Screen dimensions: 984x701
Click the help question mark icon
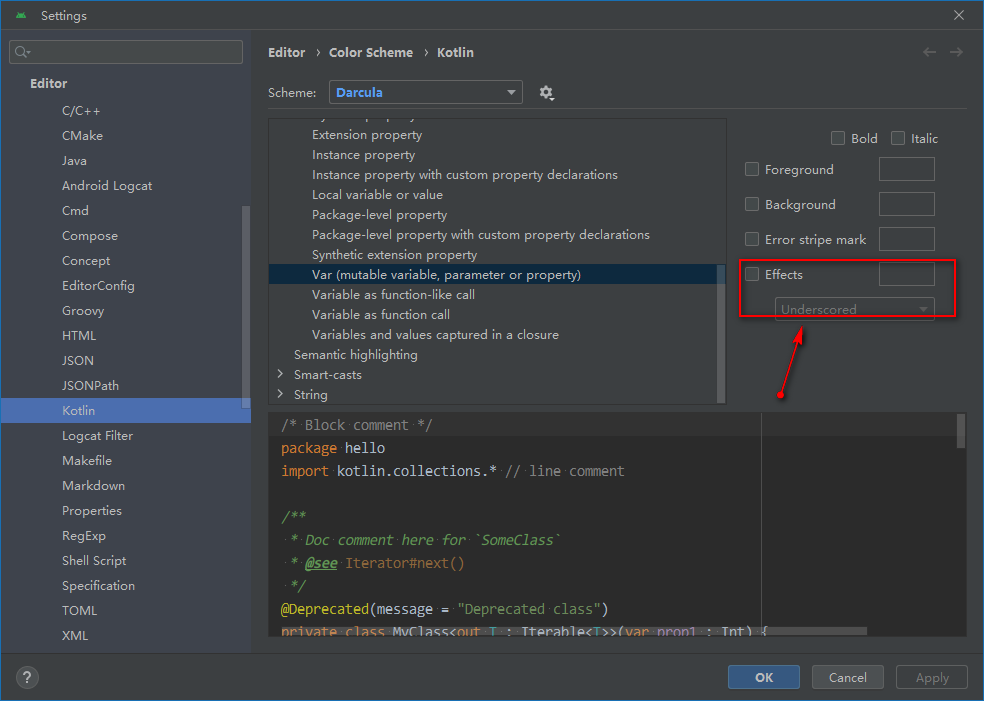point(27,677)
